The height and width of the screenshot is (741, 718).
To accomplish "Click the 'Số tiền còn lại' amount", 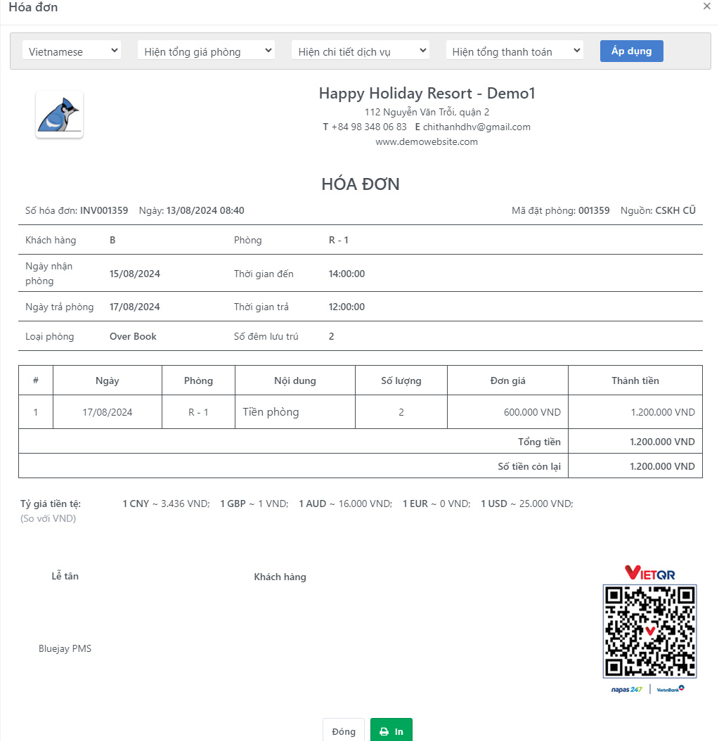I will [662, 466].
